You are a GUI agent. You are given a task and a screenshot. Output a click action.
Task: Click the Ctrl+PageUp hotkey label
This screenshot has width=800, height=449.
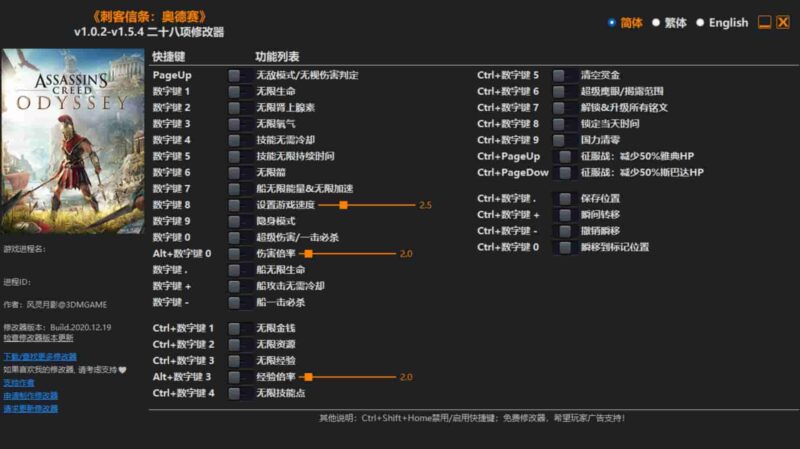pyautogui.click(x=508, y=157)
